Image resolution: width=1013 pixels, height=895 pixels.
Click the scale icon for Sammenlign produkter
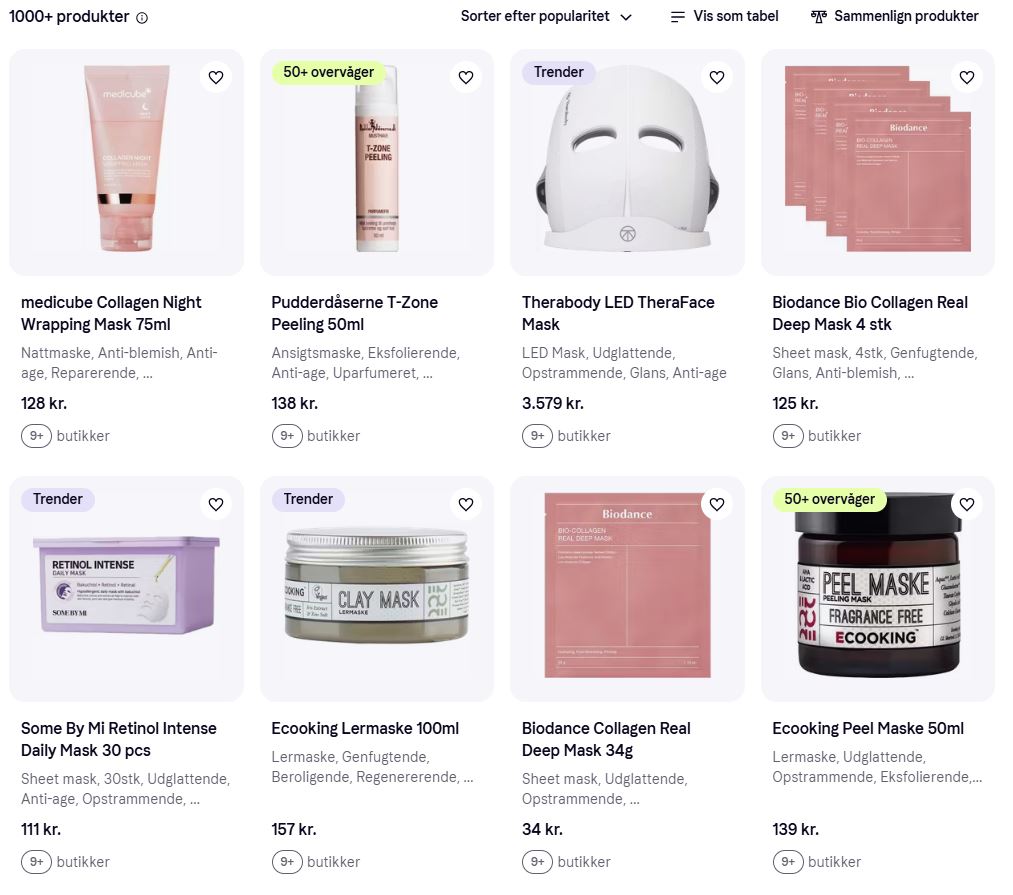point(819,17)
